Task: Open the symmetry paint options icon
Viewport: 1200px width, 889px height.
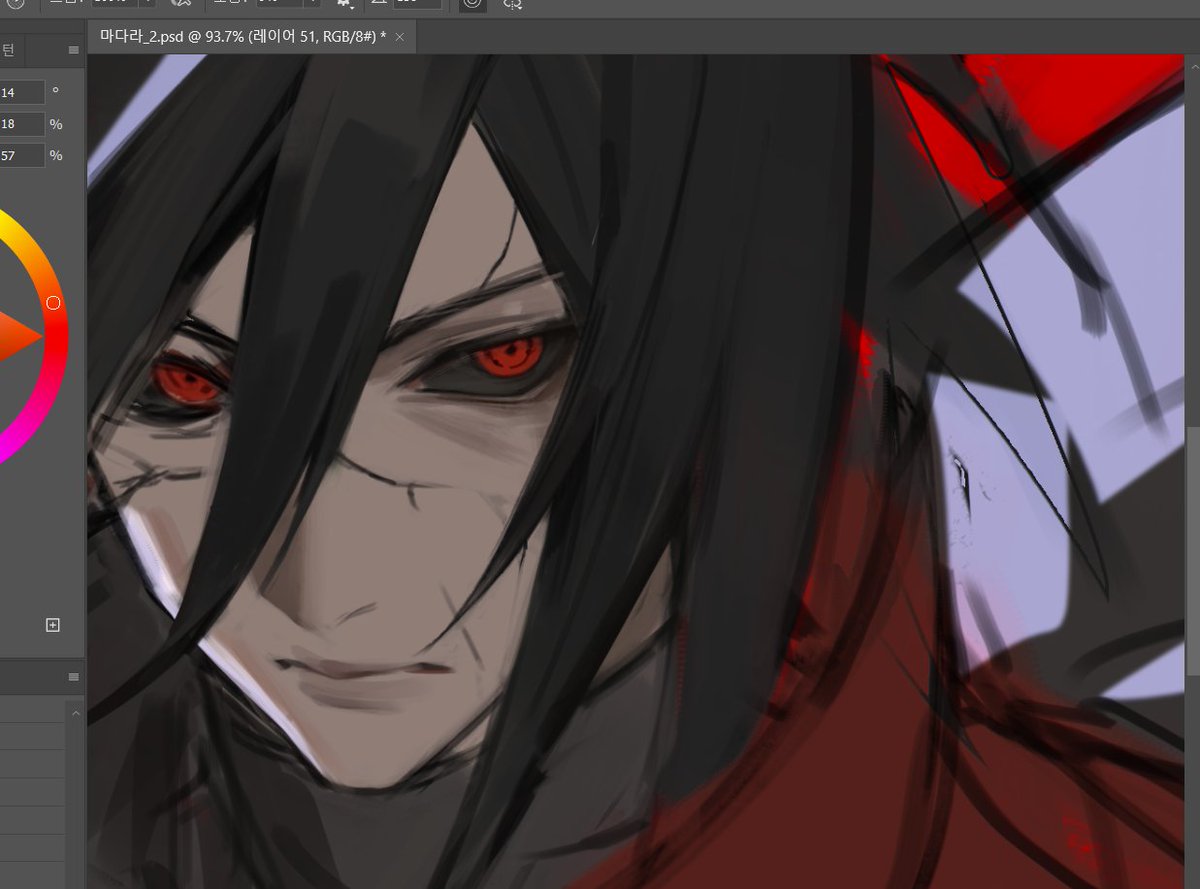Action: pyautogui.click(x=513, y=4)
